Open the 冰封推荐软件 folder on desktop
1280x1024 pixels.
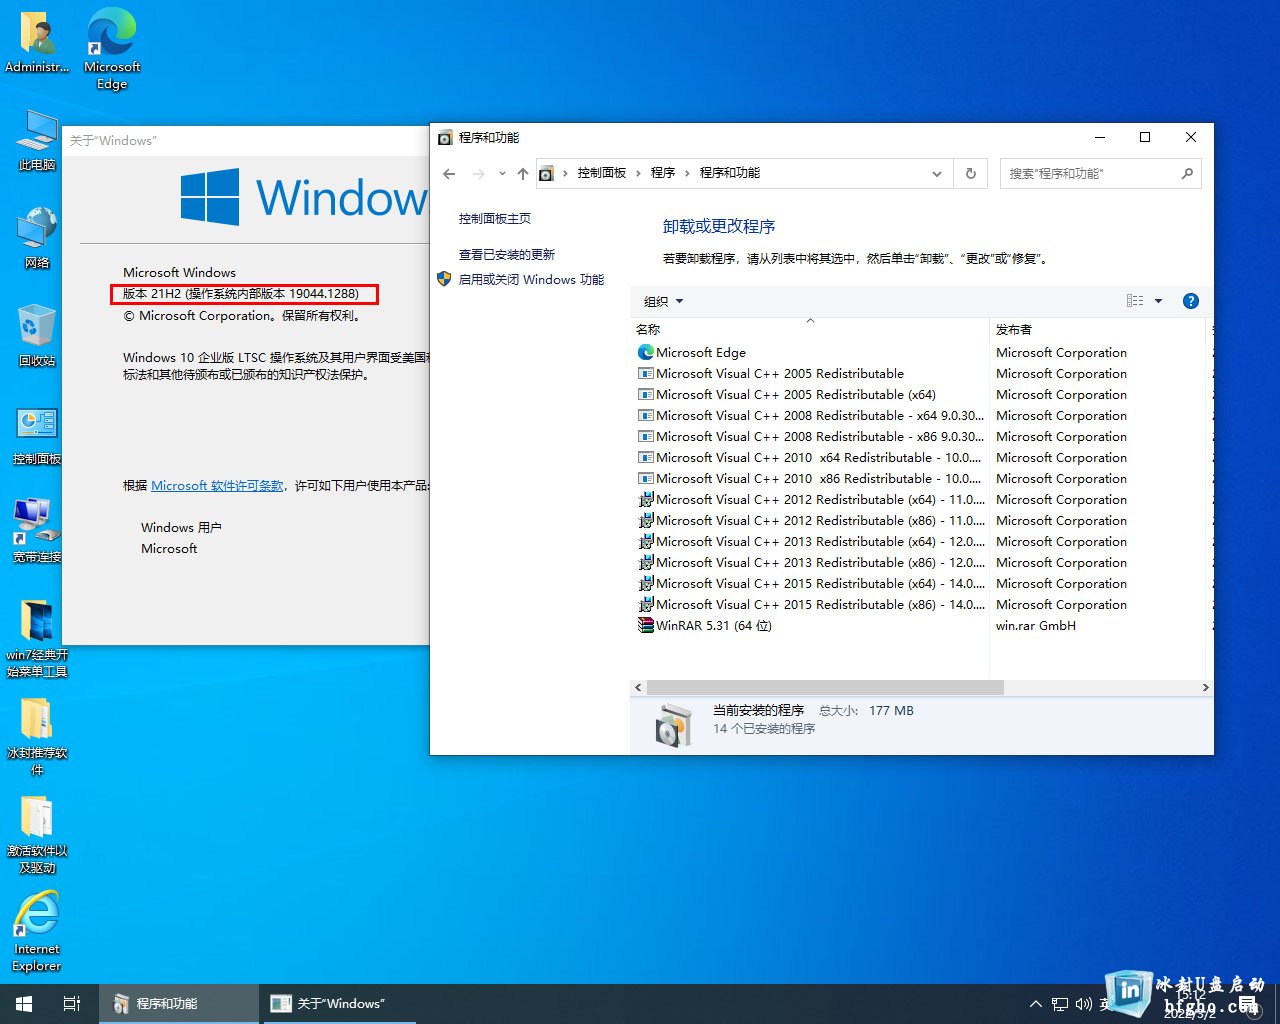pyautogui.click(x=37, y=736)
